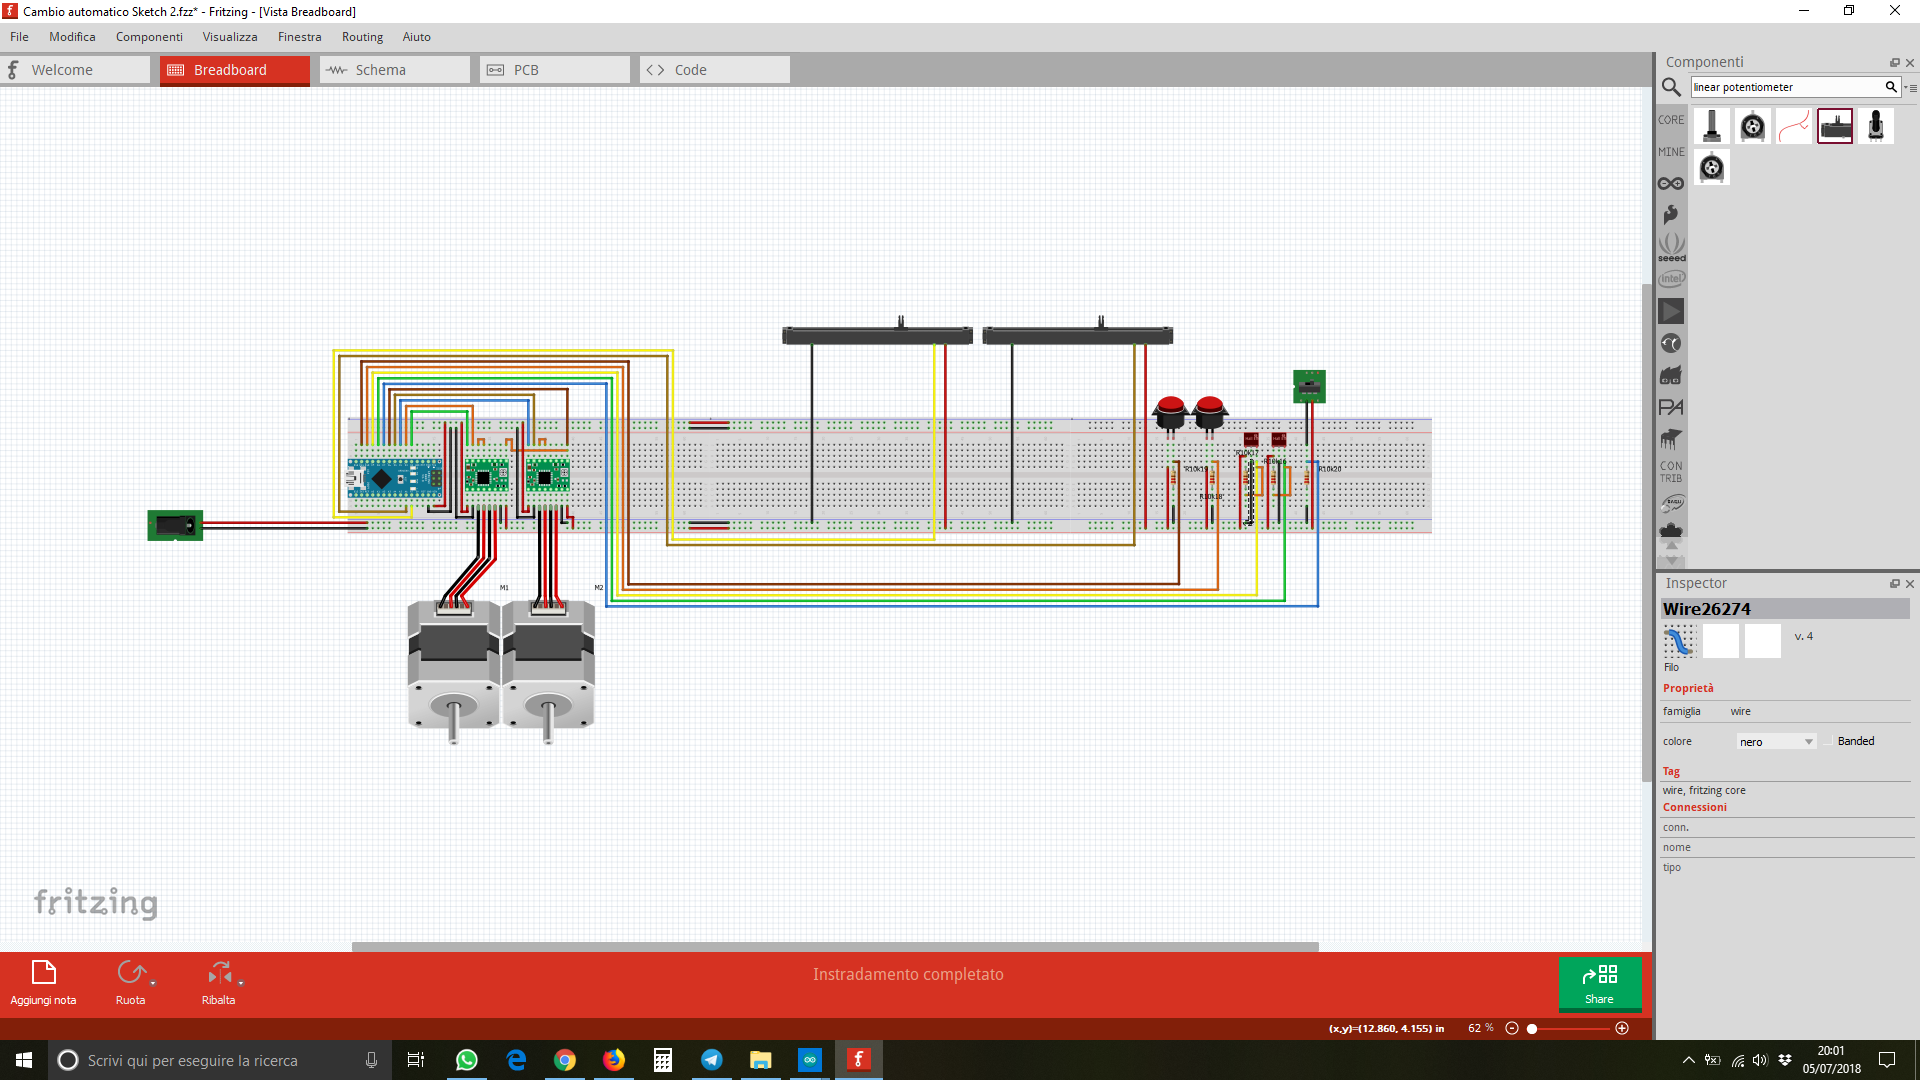This screenshot has height=1080, width=1920.
Task: Click the zoom slider handle
Action: tap(1532, 1028)
